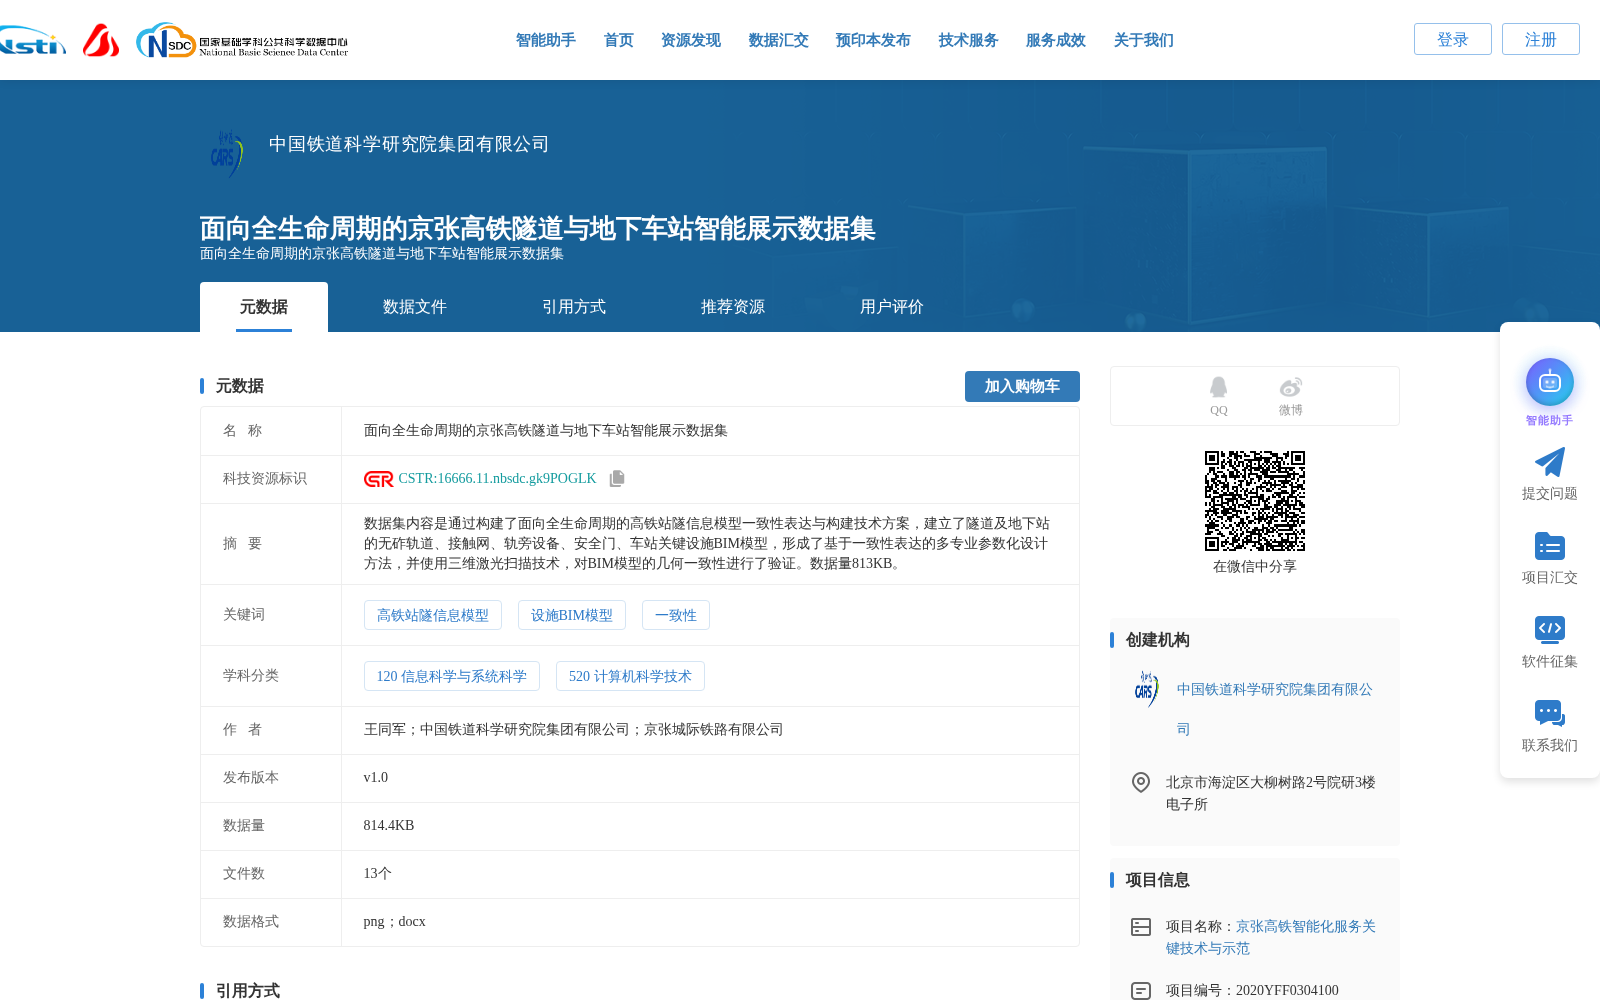Select keyword tag 设施BIM模型
The height and width of the screenshot is (1000, 1600).
click(571, 615)
